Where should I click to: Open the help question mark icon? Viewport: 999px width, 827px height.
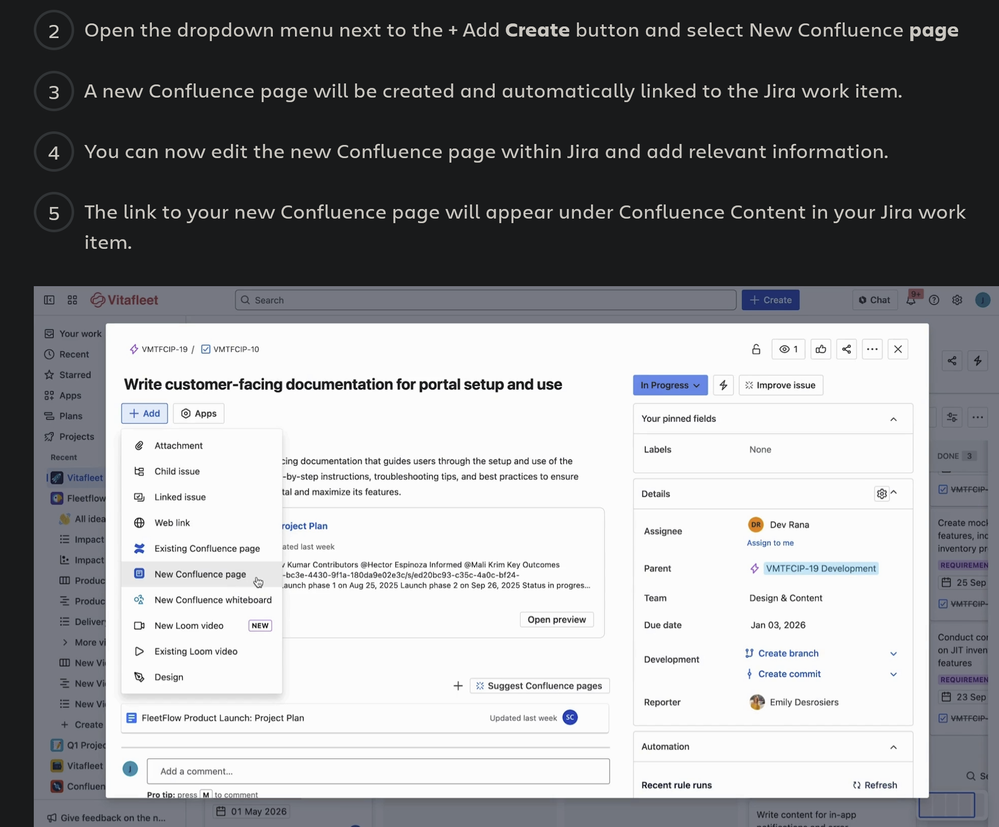tap(934, 300)
